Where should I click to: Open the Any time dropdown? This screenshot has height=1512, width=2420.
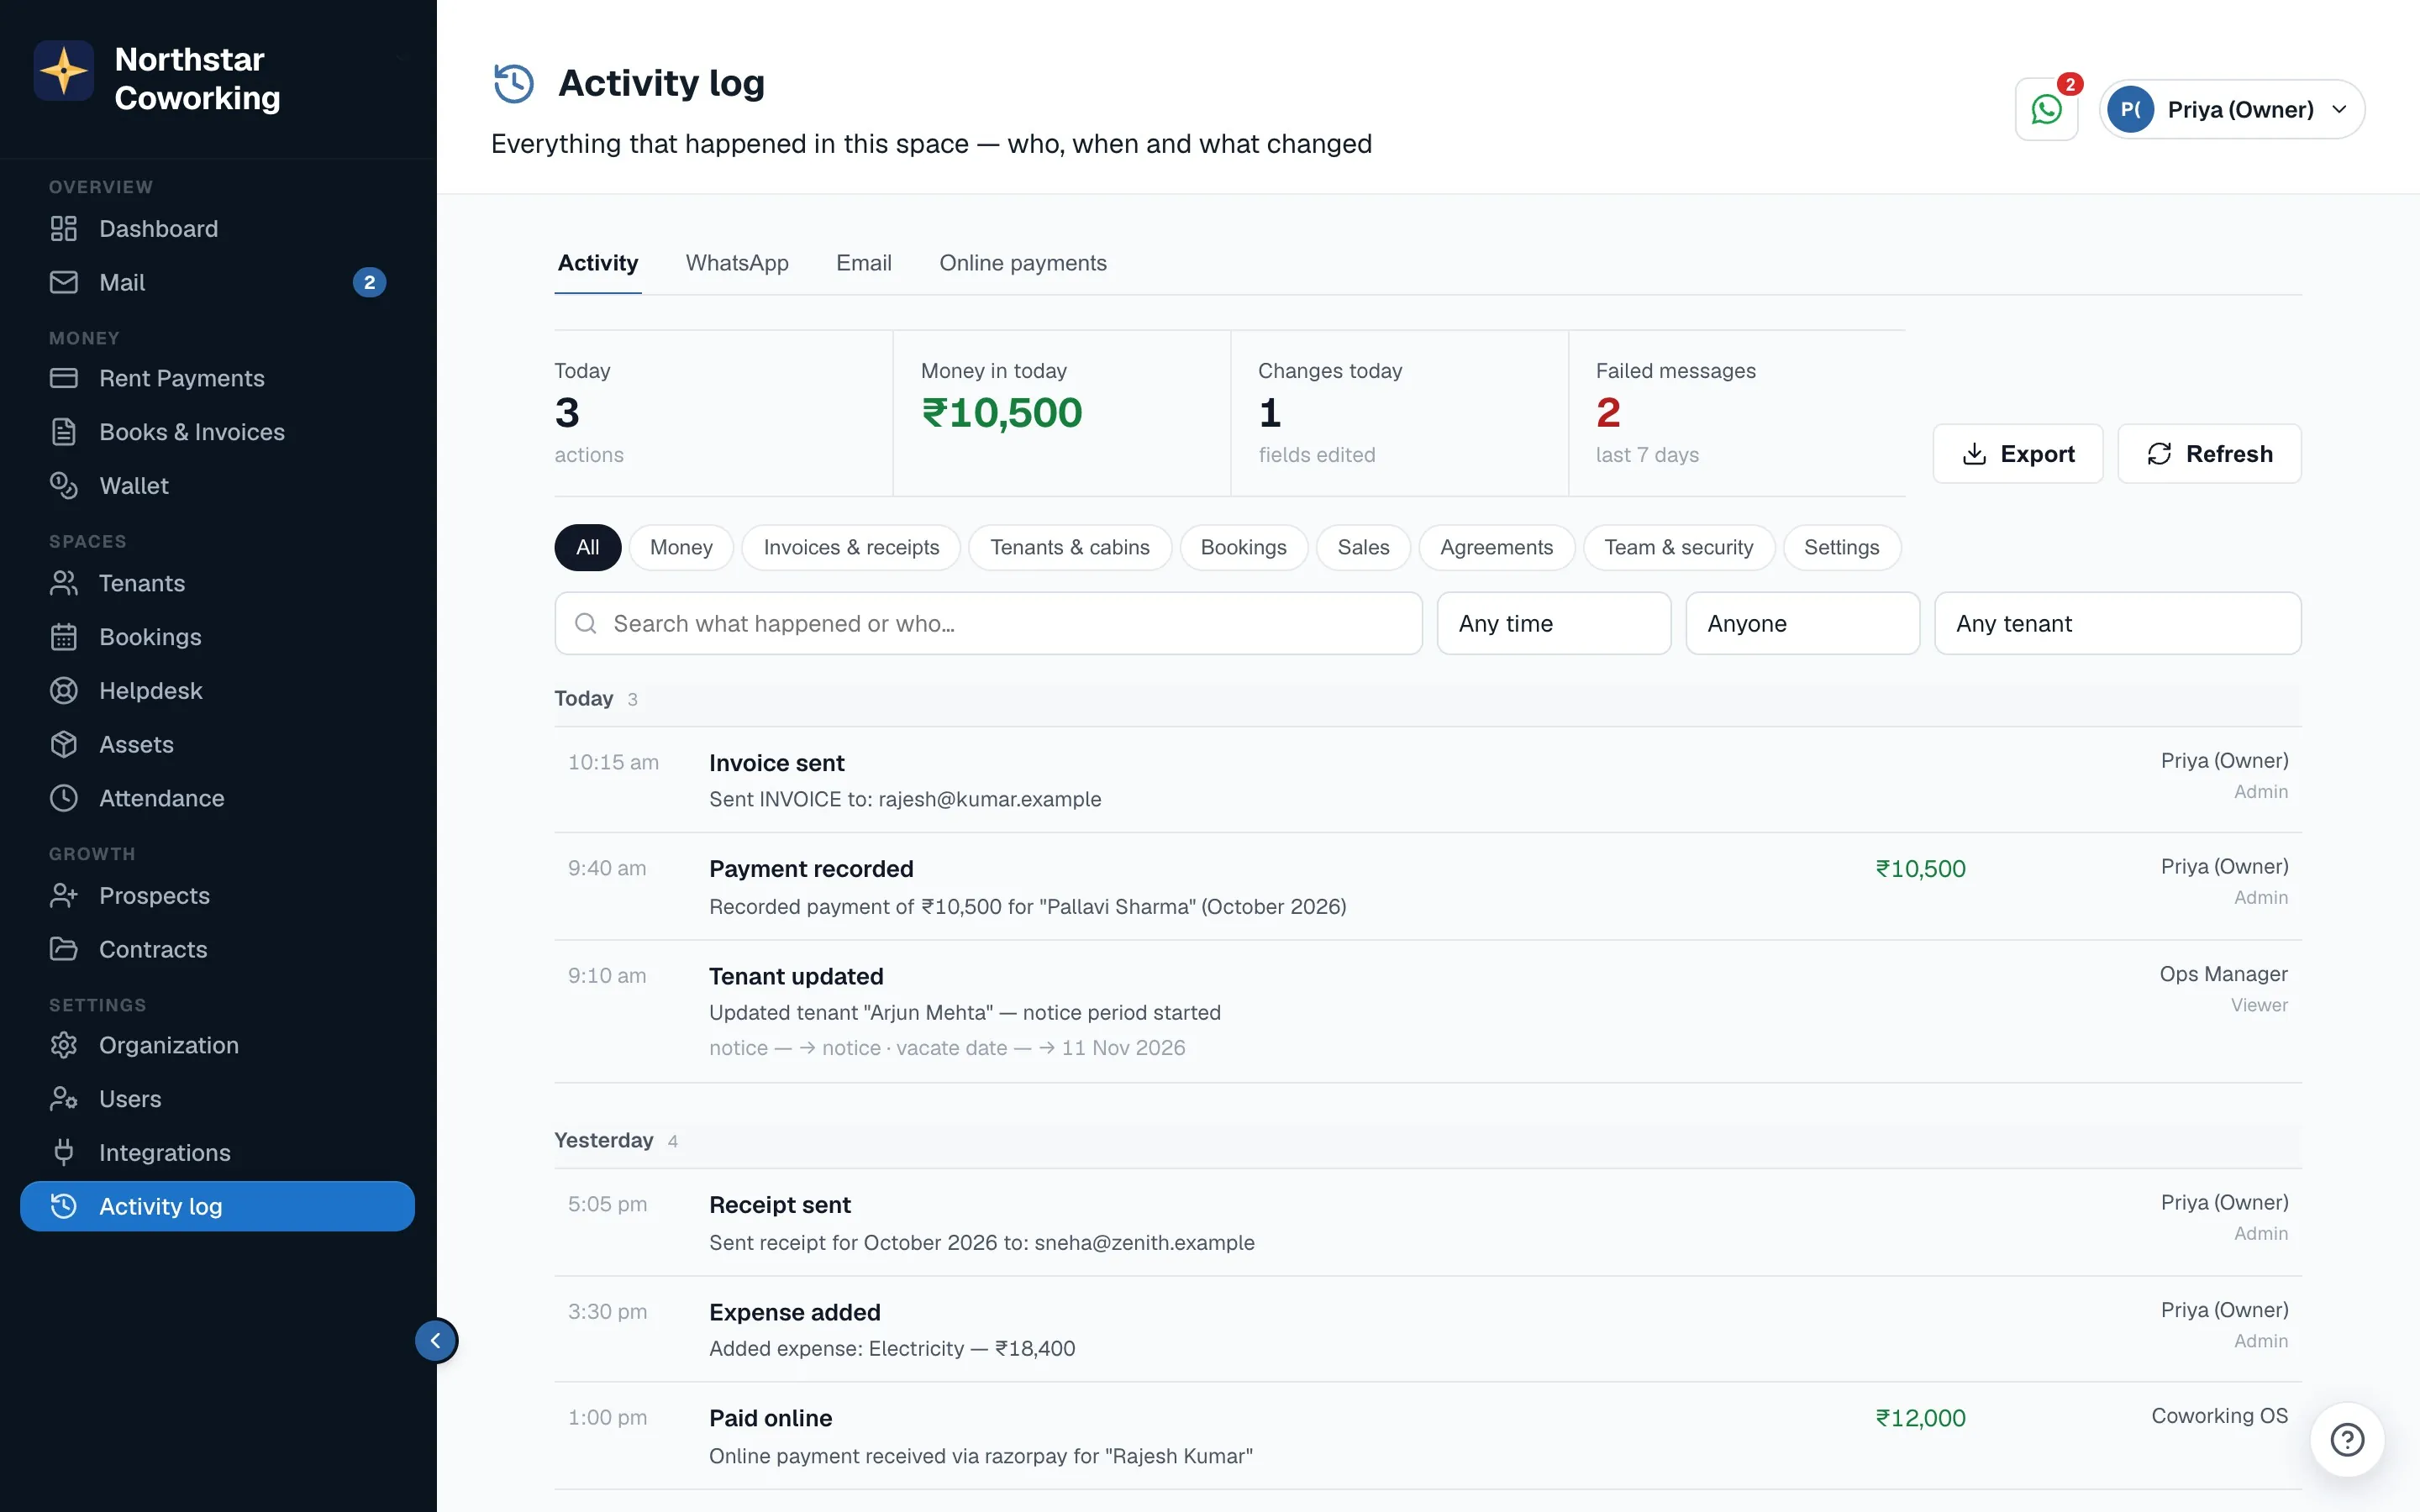pyautogui.click(x=1554, y=624)
